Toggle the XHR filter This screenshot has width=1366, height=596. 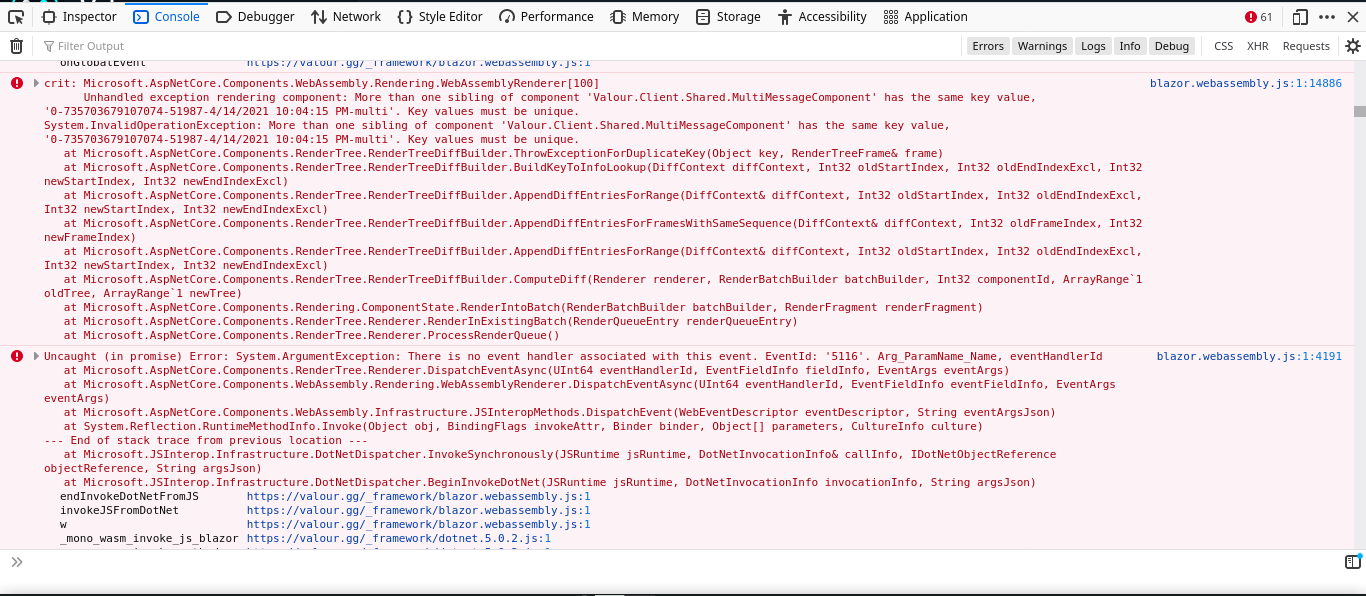(x=1257, y=45)
